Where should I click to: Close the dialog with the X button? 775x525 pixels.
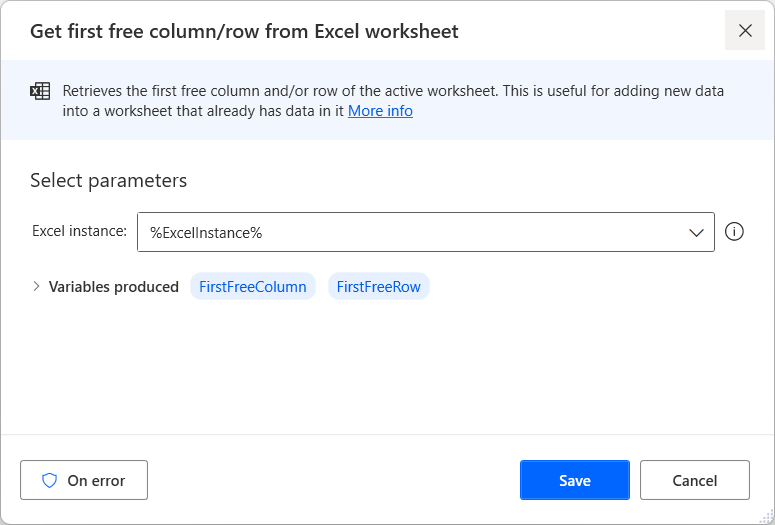[x=745, y=31]
